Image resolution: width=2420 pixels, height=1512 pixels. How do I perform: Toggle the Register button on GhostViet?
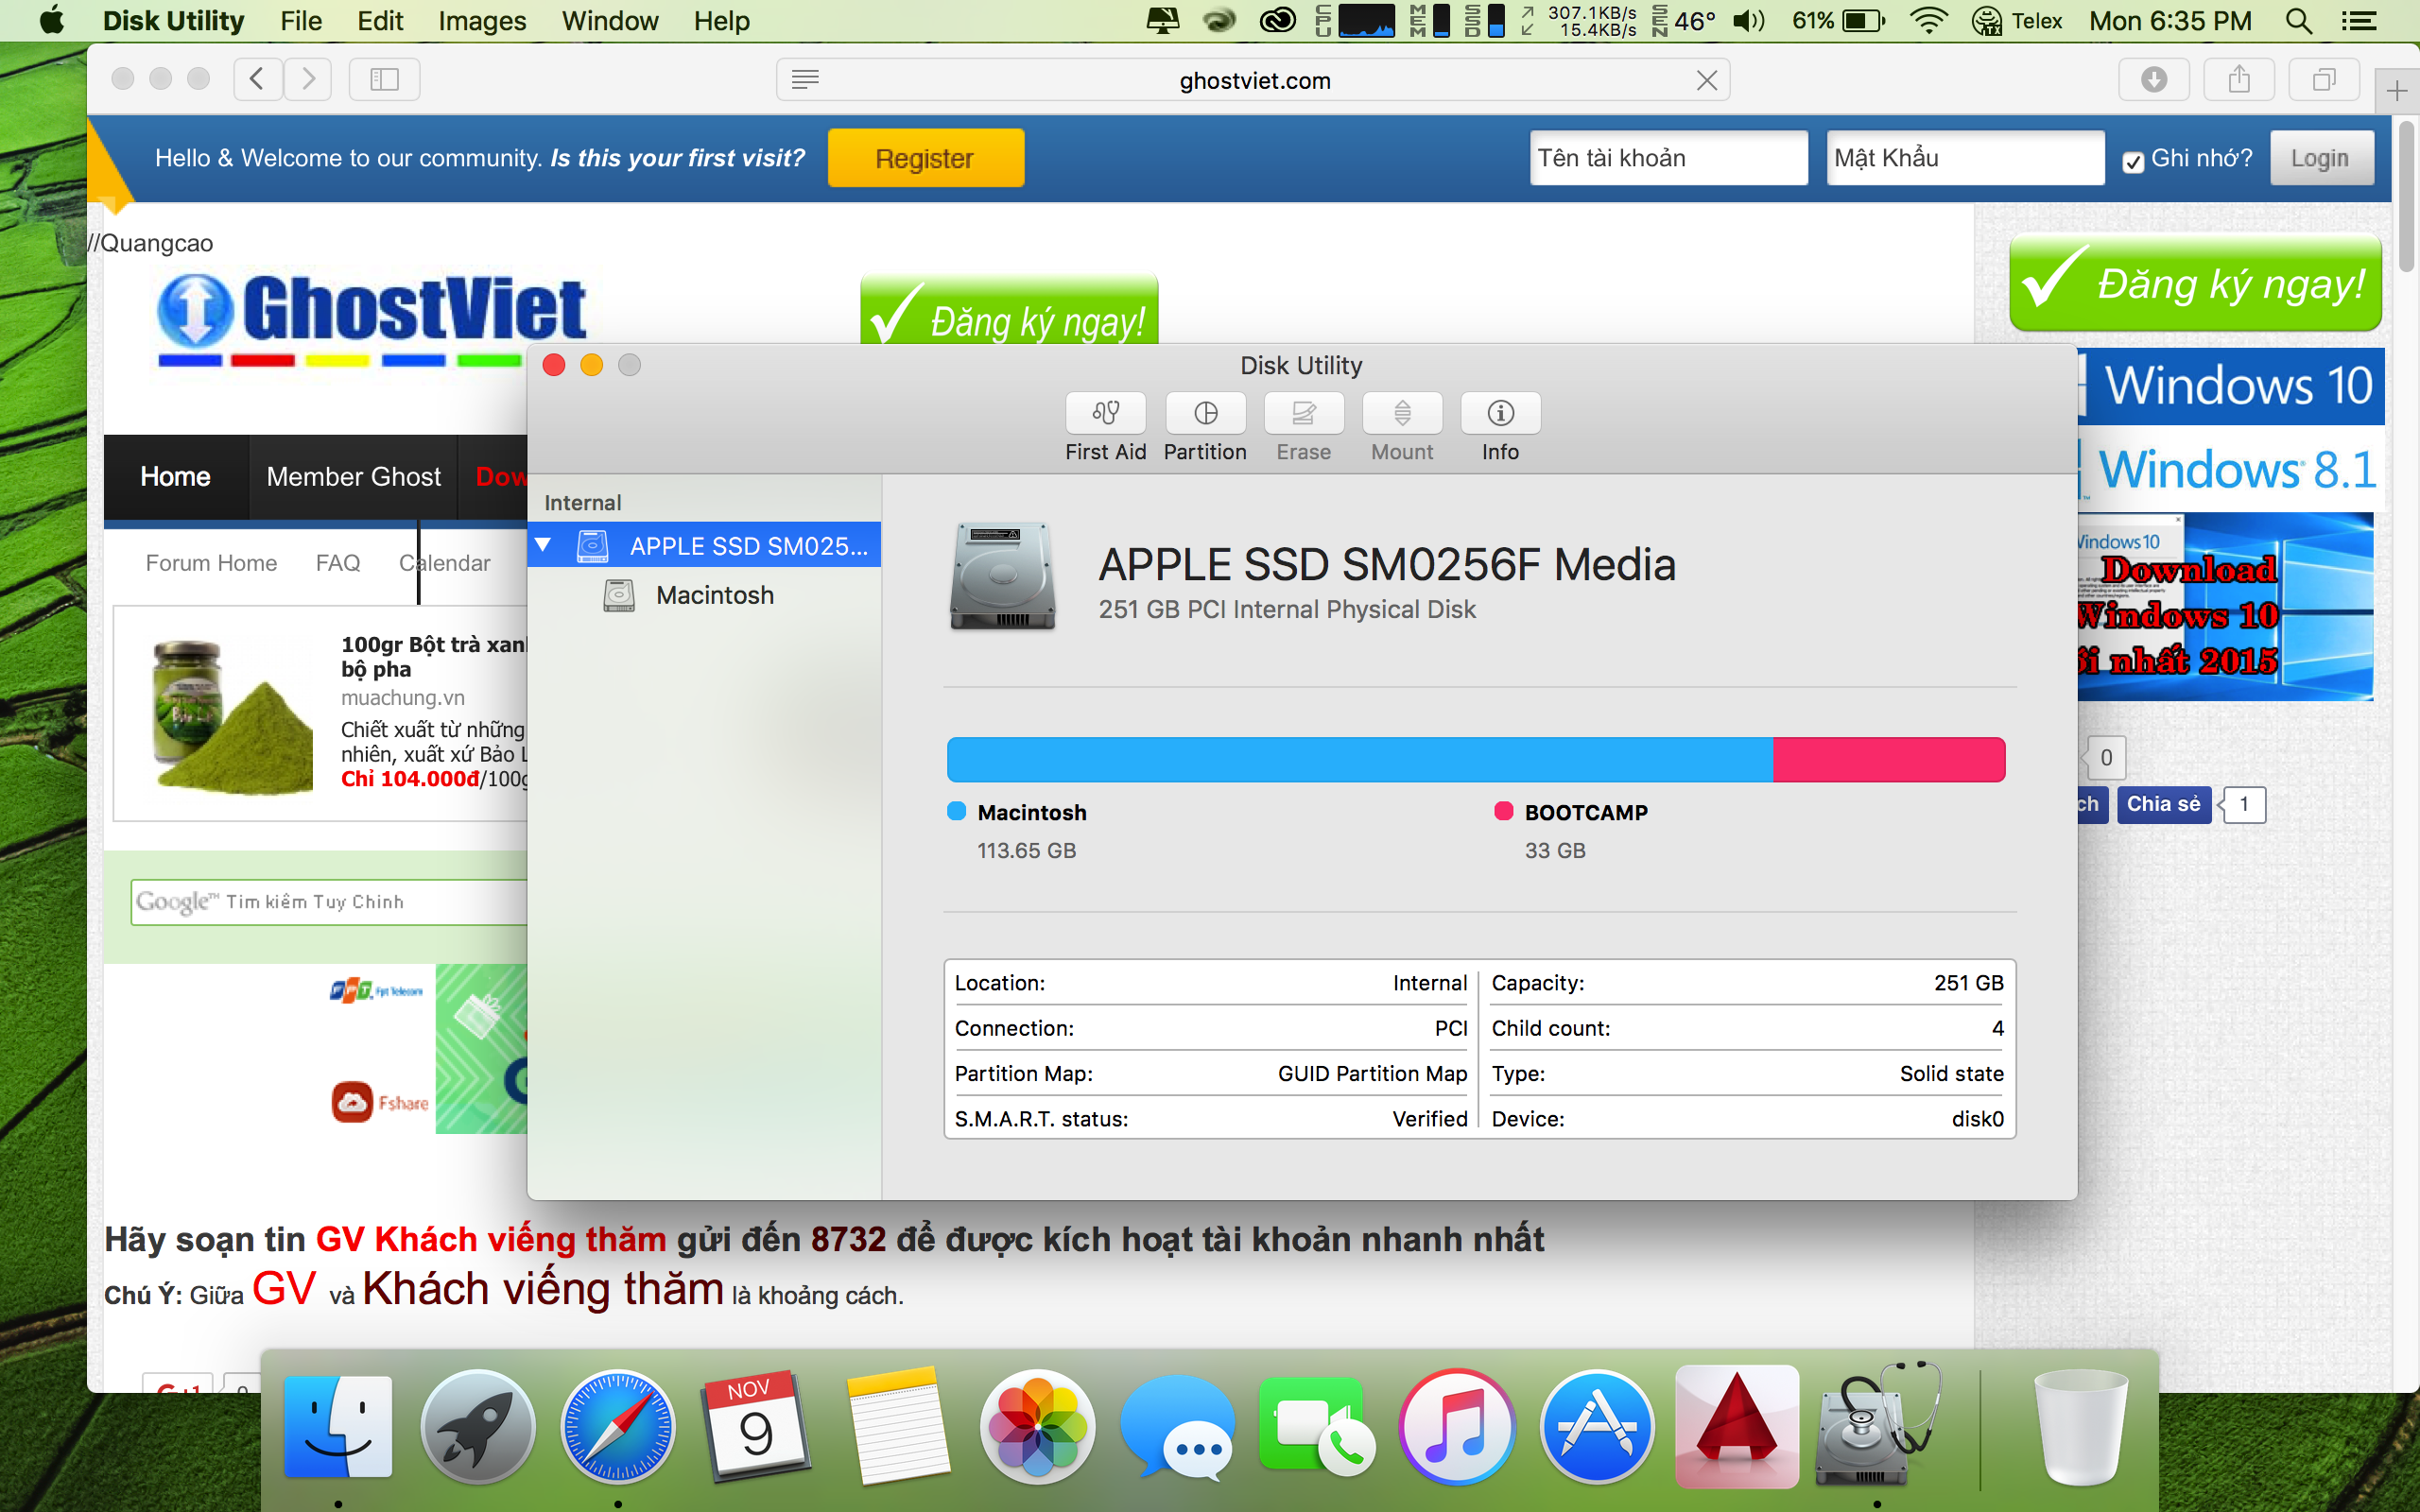(x=924, y=159)
